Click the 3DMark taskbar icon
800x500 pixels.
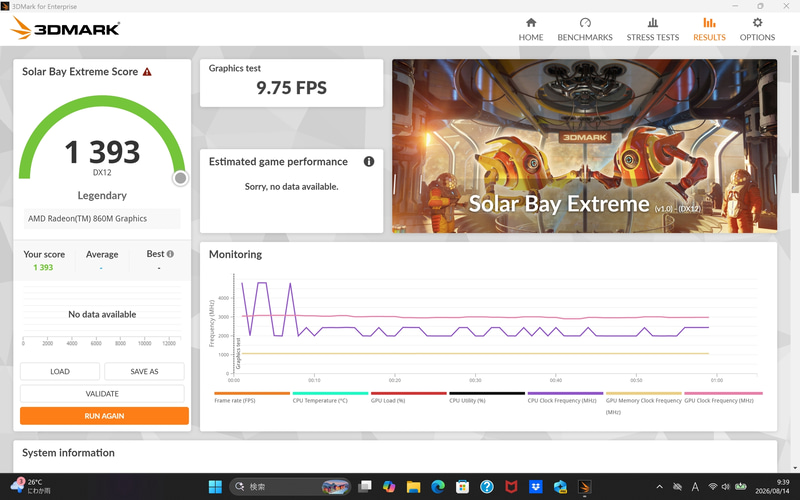coord(585,487)
